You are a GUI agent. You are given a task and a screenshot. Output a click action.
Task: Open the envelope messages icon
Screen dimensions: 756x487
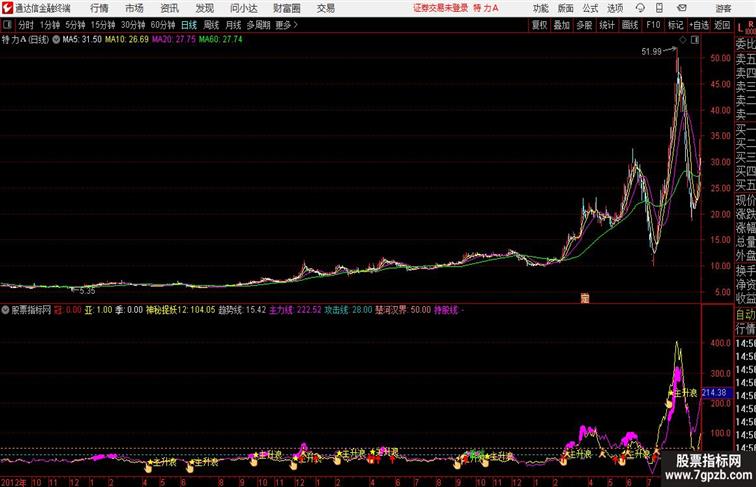[682, 8]
